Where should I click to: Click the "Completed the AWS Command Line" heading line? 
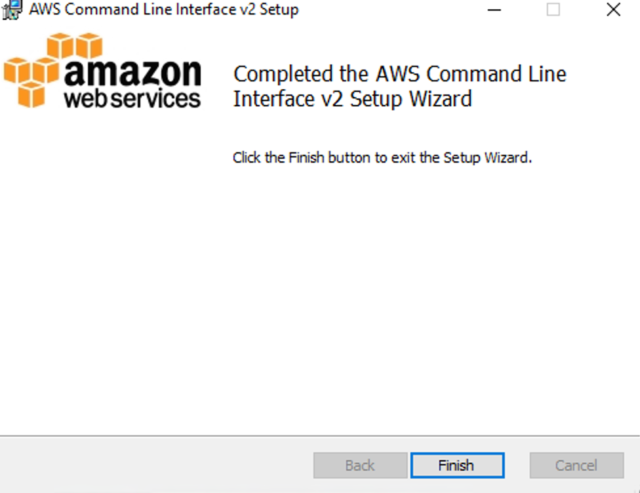[x=399, y=74]
